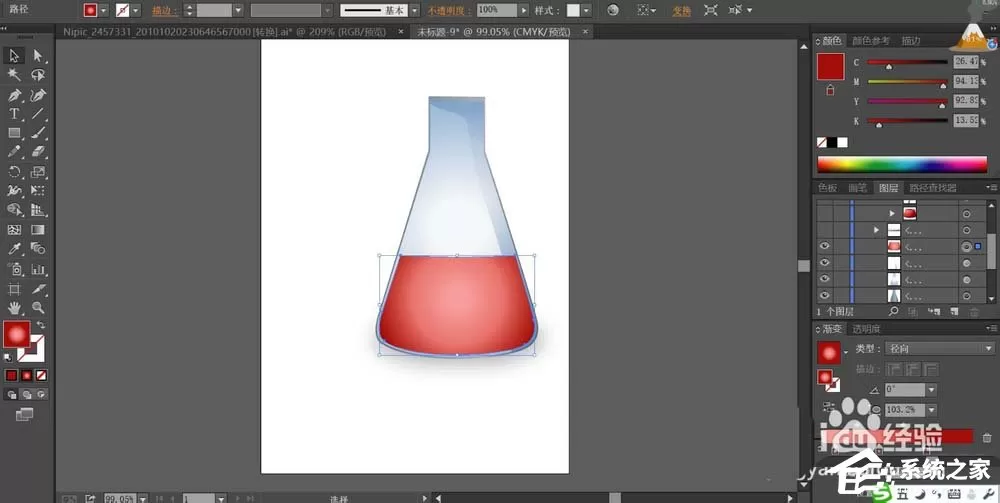Image resolution: width=1000 pixels, height=503 pixels.
Task: Select the Lasso tool
Action: pos(38,75)
